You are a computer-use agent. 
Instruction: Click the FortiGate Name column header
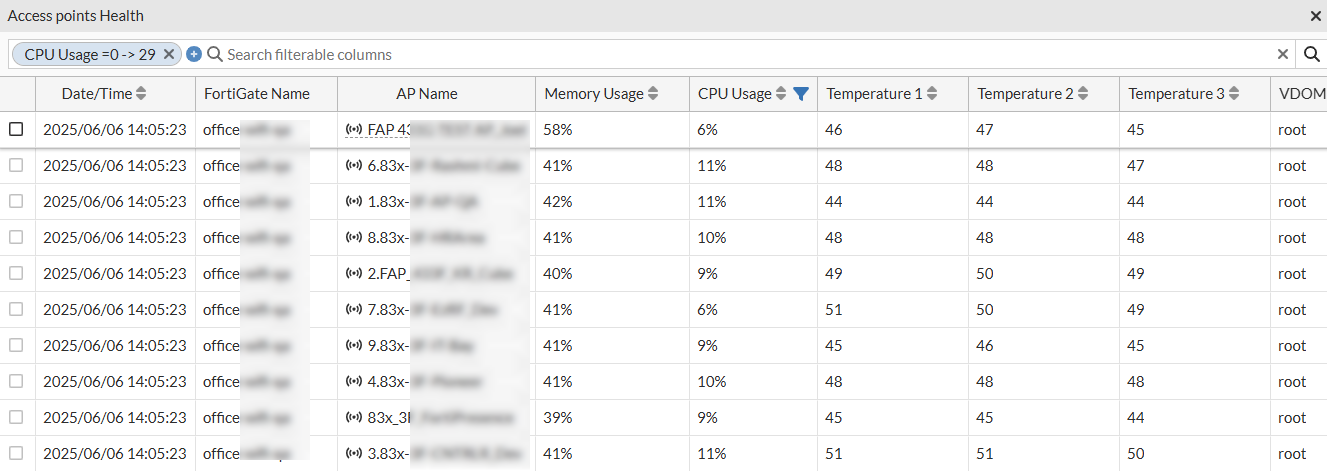pos(257,94)
